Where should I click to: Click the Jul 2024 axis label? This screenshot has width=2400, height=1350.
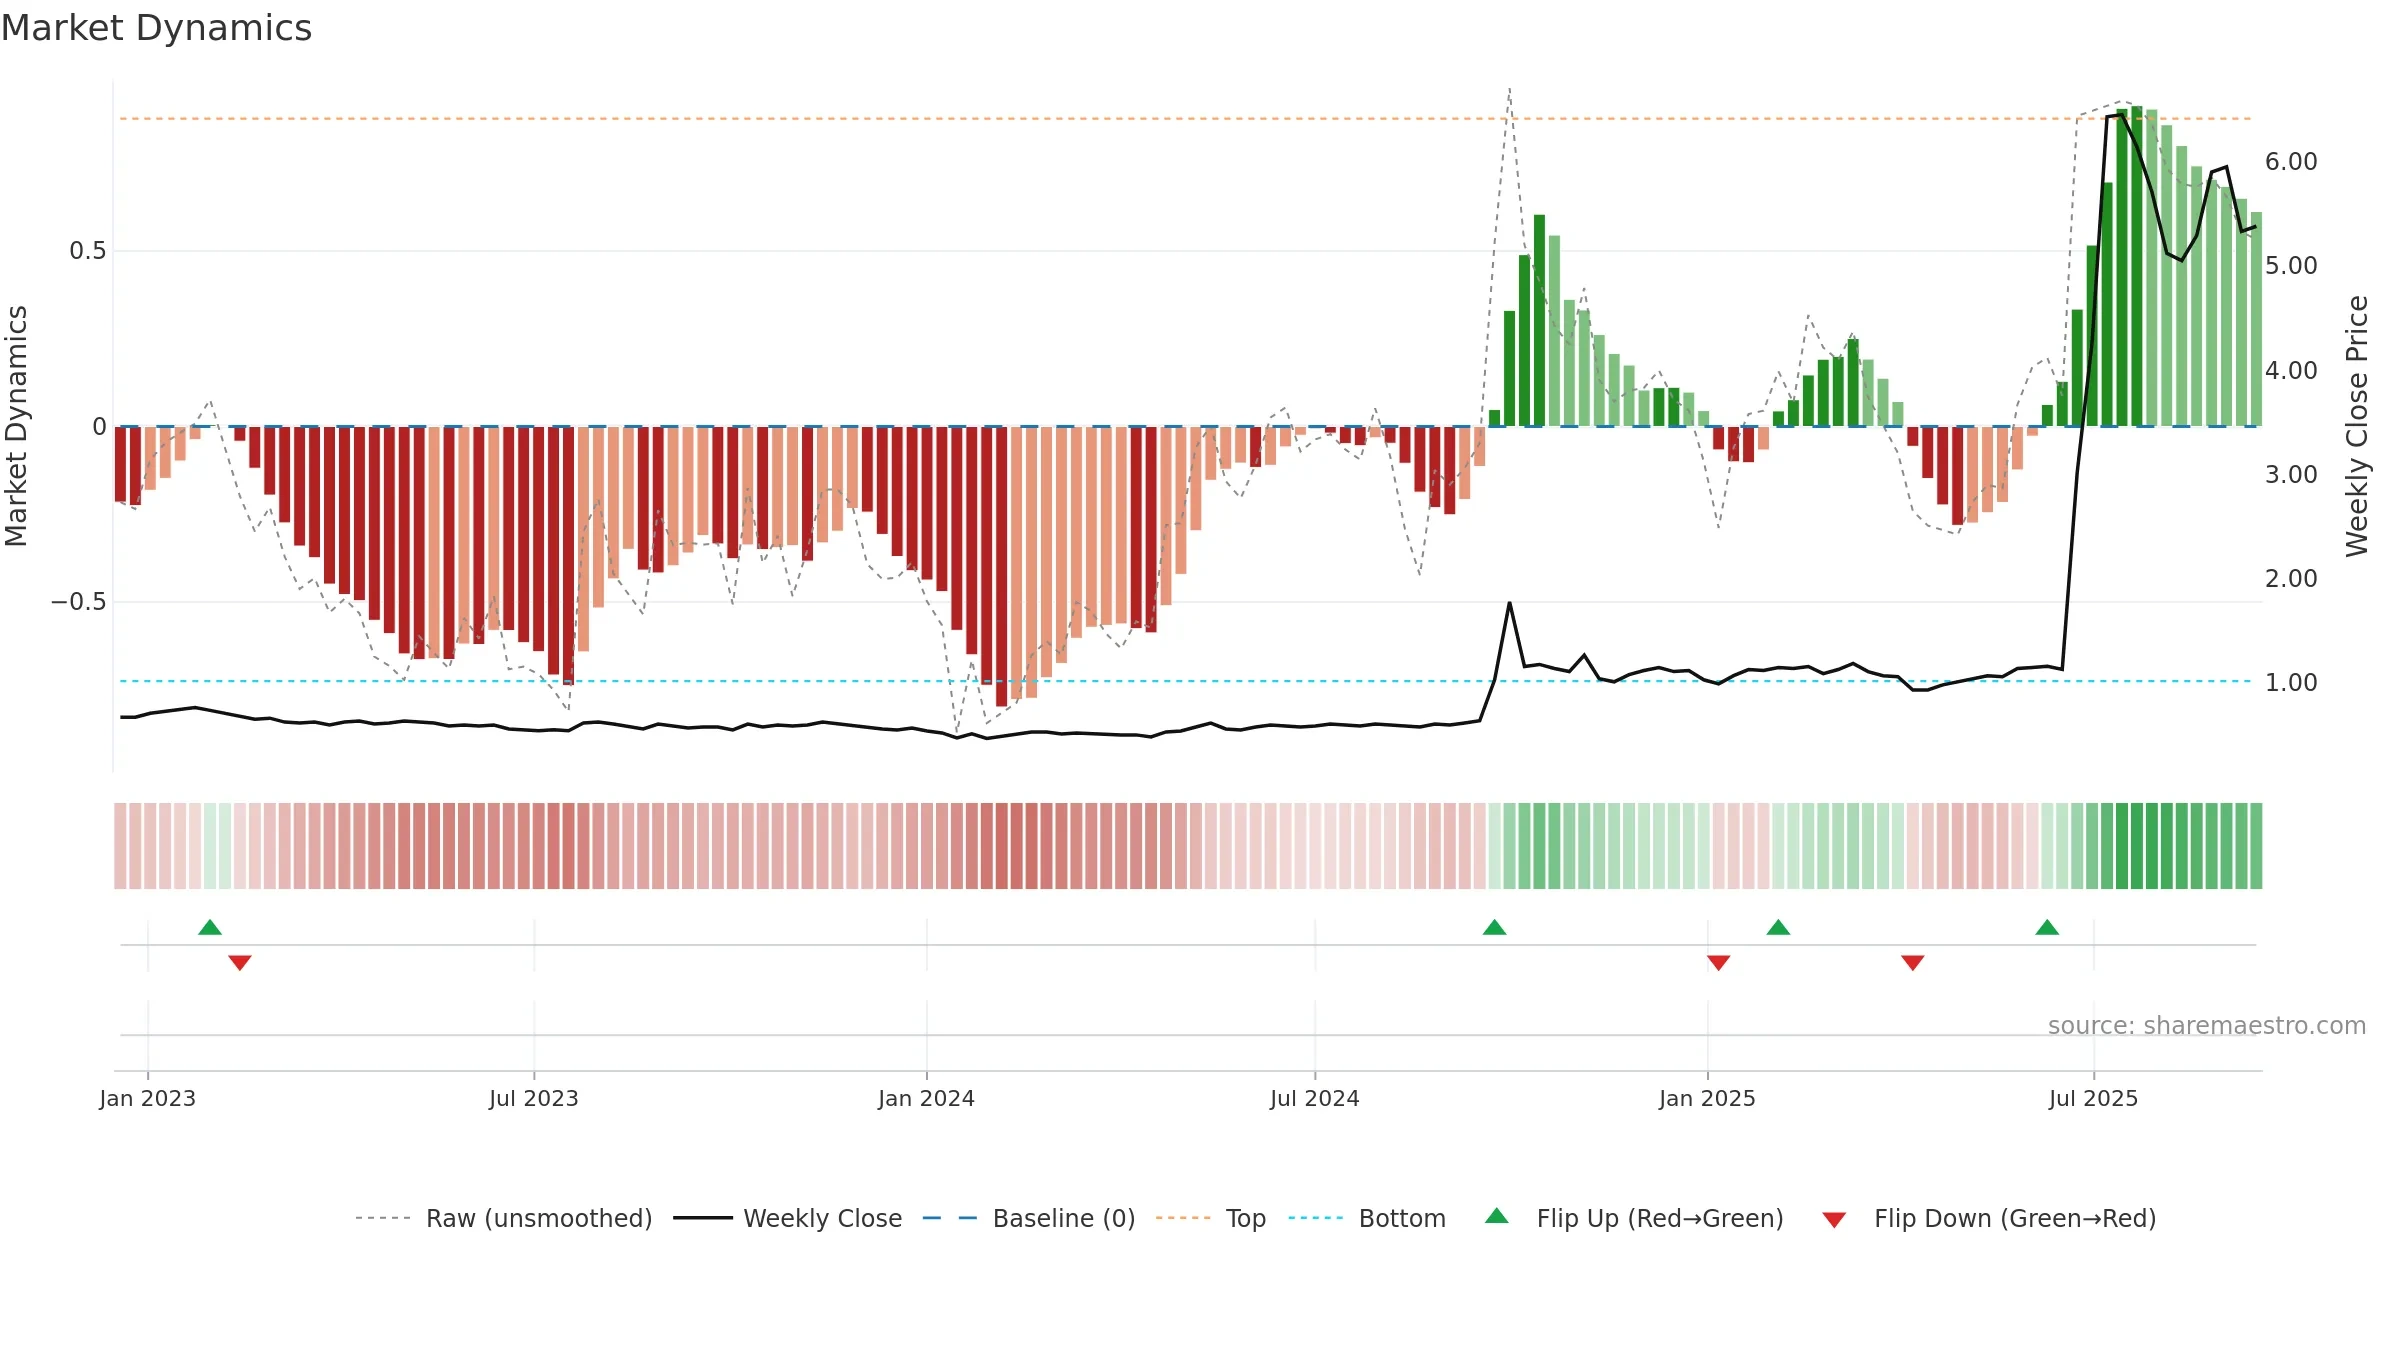pos(1315,1098)
